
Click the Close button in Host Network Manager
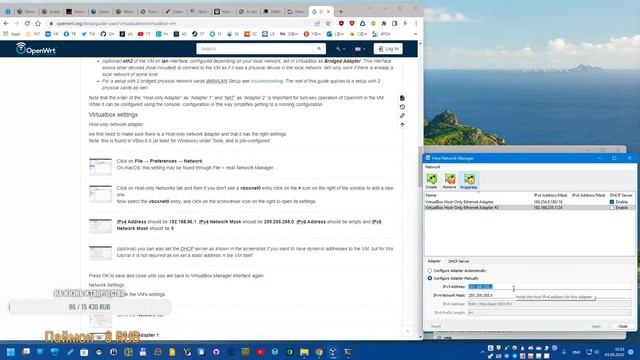tap(622, 326)
